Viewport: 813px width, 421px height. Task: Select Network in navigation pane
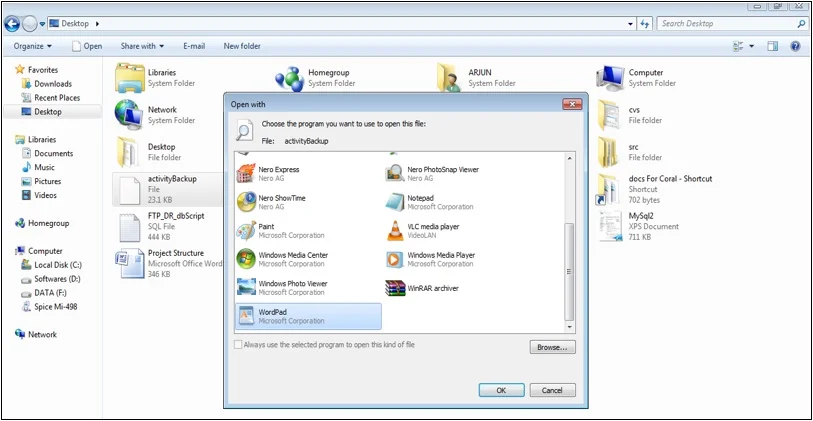(36, 335)
